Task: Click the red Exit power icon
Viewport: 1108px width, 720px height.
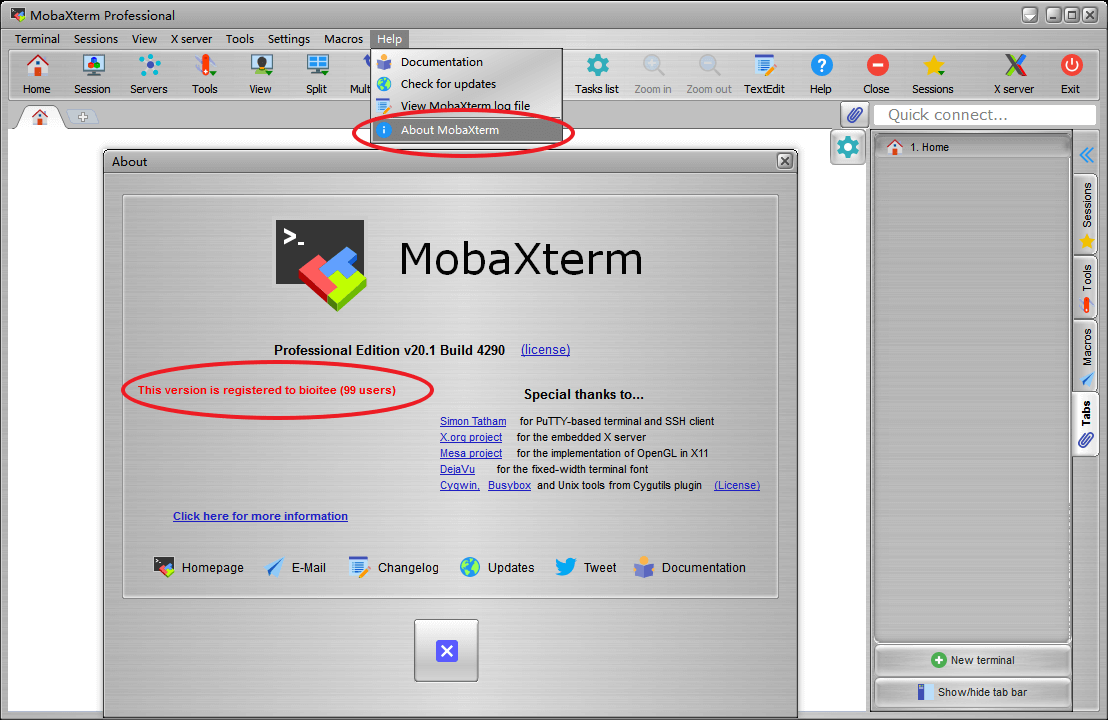Action: (1071, 74)
